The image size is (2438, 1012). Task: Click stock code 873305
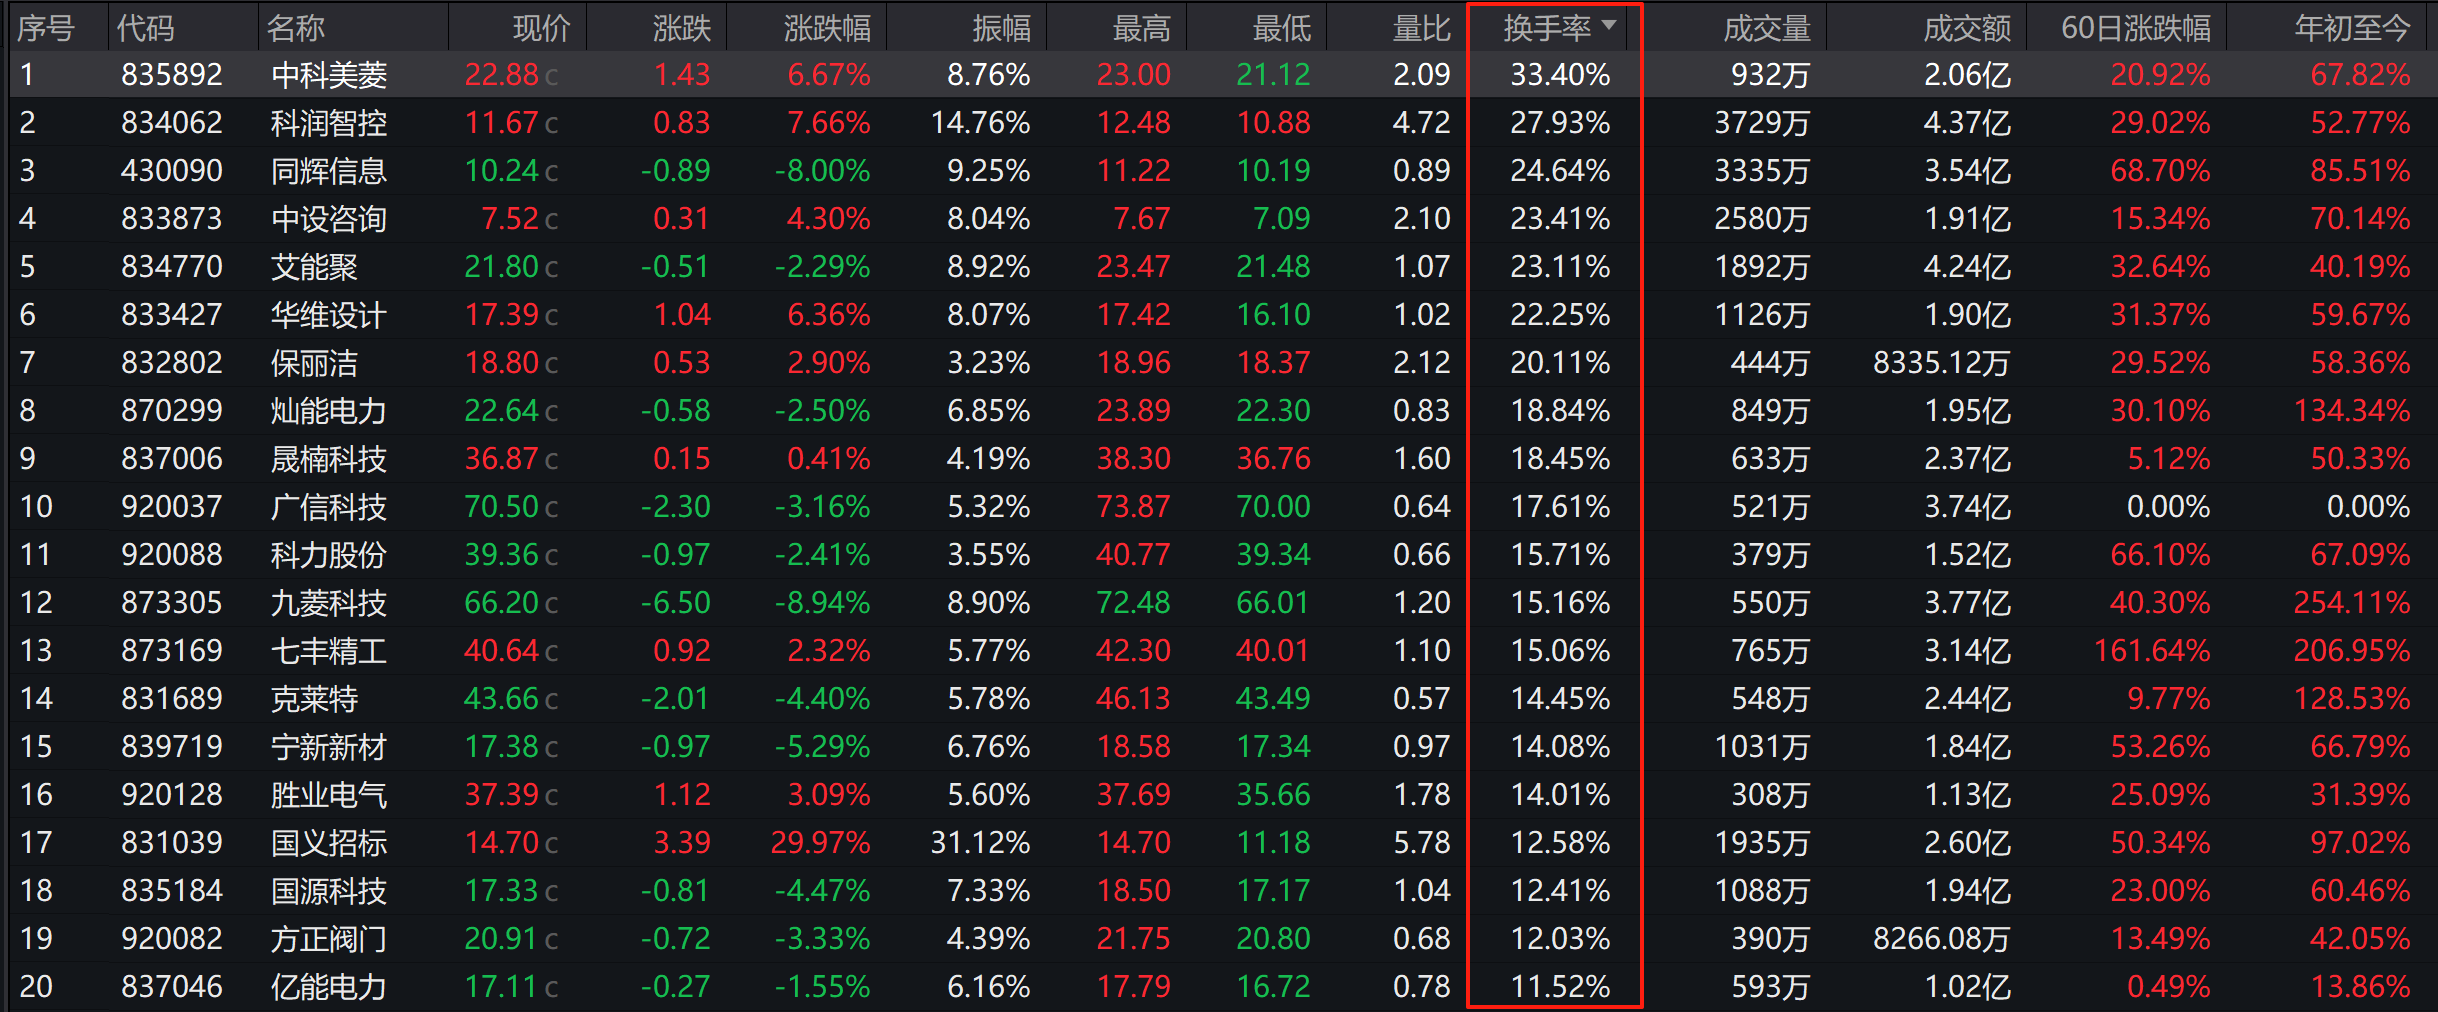click(172, 603)
